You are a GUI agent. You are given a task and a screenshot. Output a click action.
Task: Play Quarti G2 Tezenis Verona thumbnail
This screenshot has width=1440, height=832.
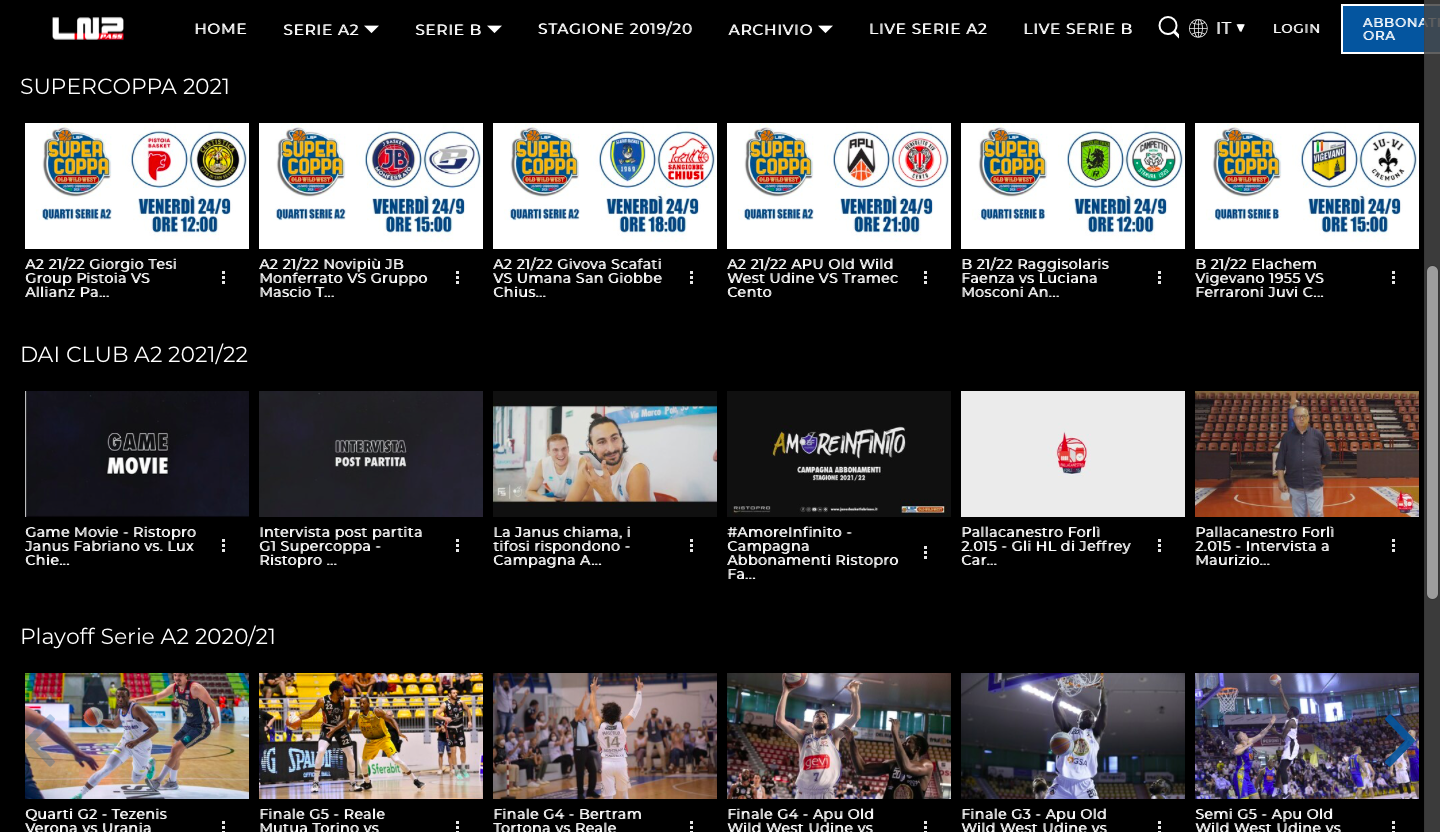tap(137, 736)
